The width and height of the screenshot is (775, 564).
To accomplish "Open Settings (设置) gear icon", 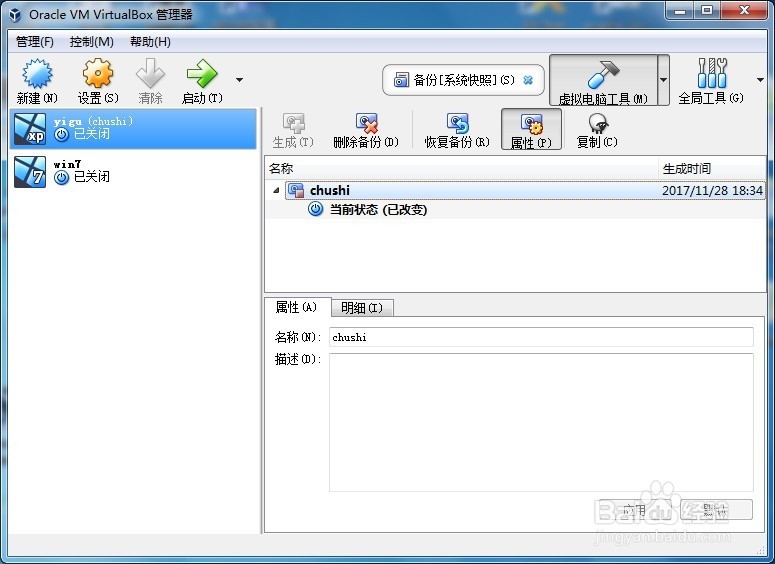I will tap(98, 74).
